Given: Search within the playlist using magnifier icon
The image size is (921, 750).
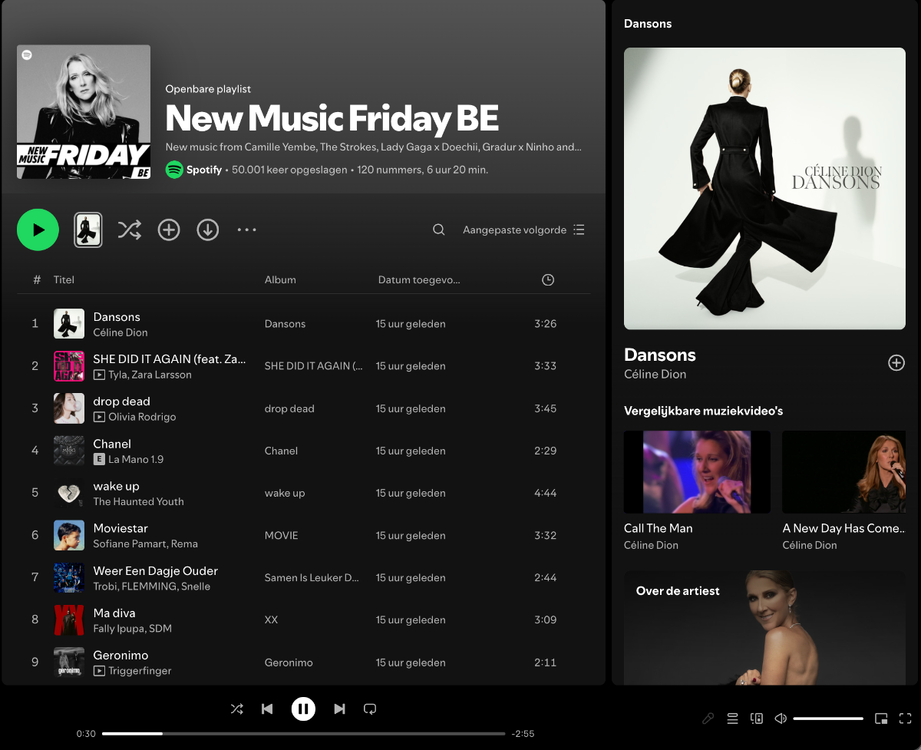Looking at the screenshot, I should point(438,230).
